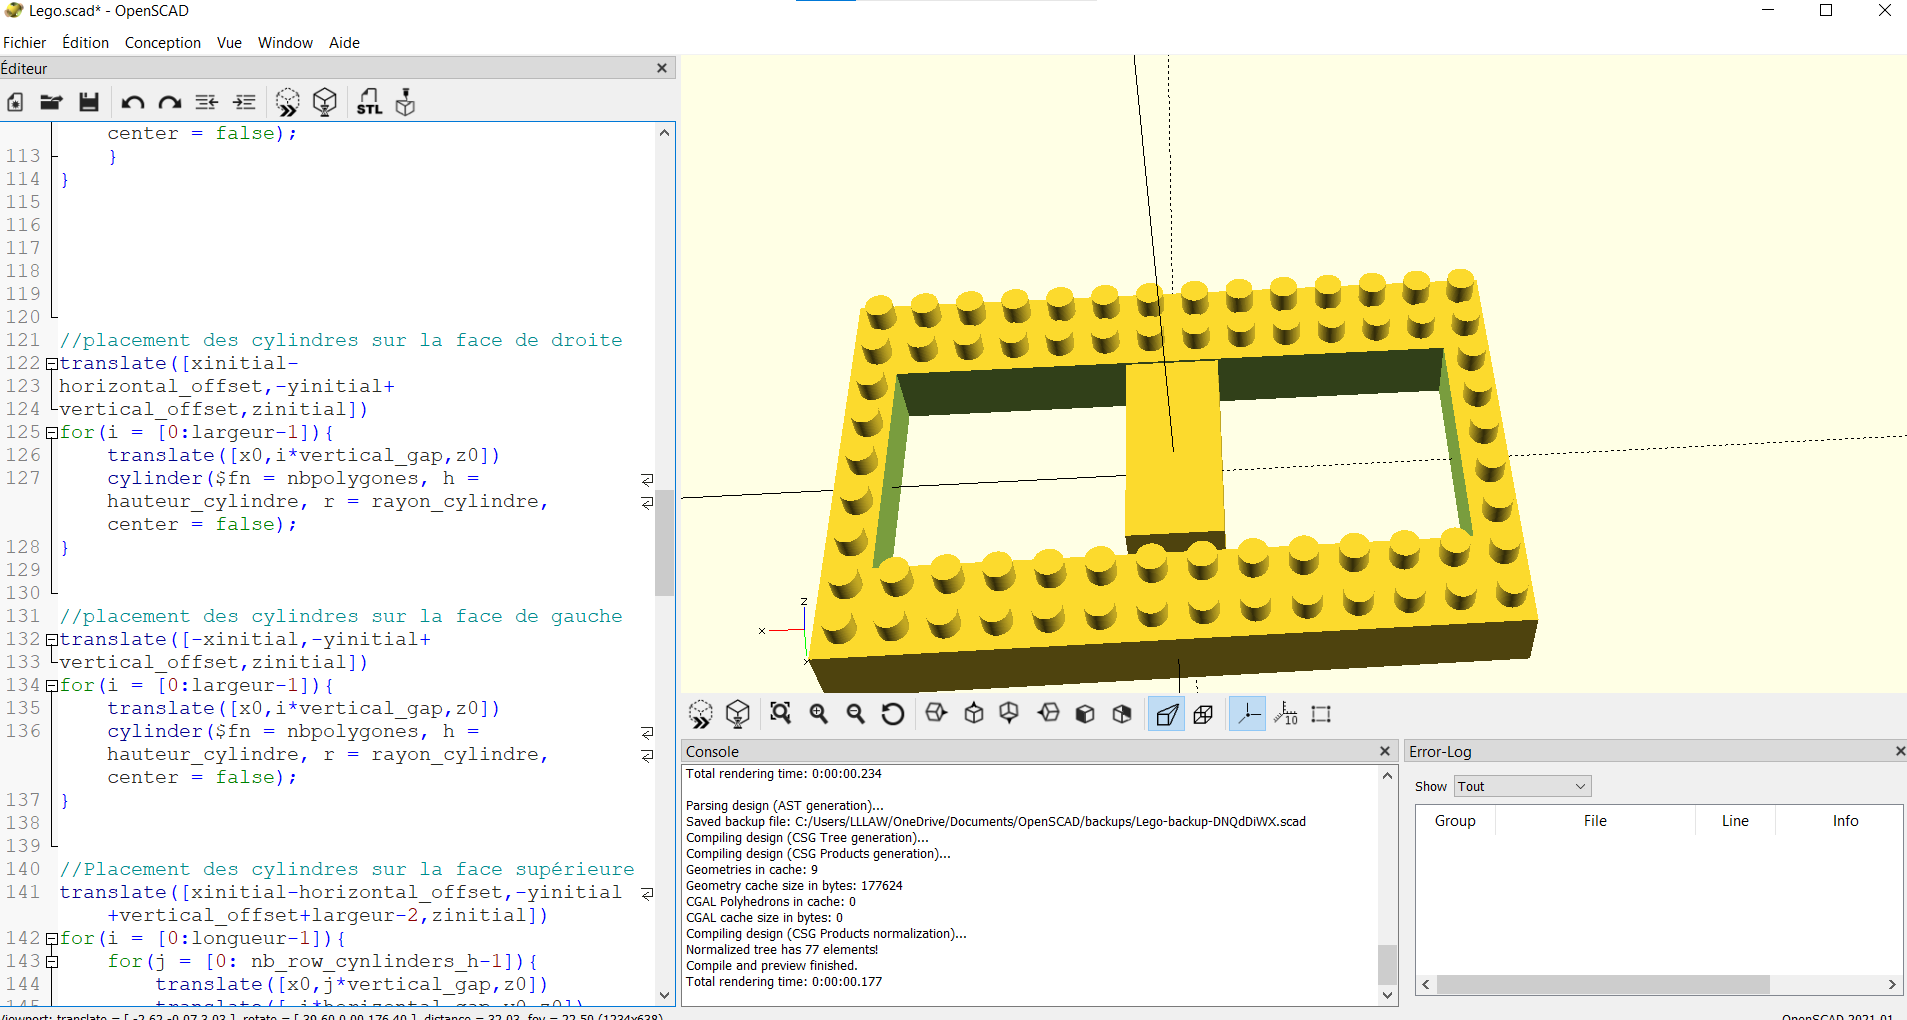
Task: Close the Console panel
Action: (x=1385, y=751)
